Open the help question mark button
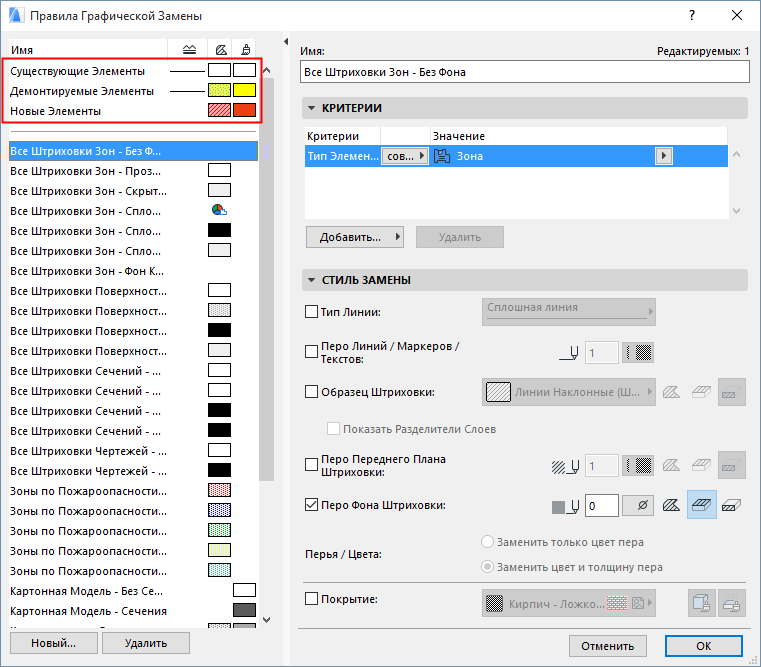The width and height of the screenshot is (761, 667). click(x=692, y=16)
